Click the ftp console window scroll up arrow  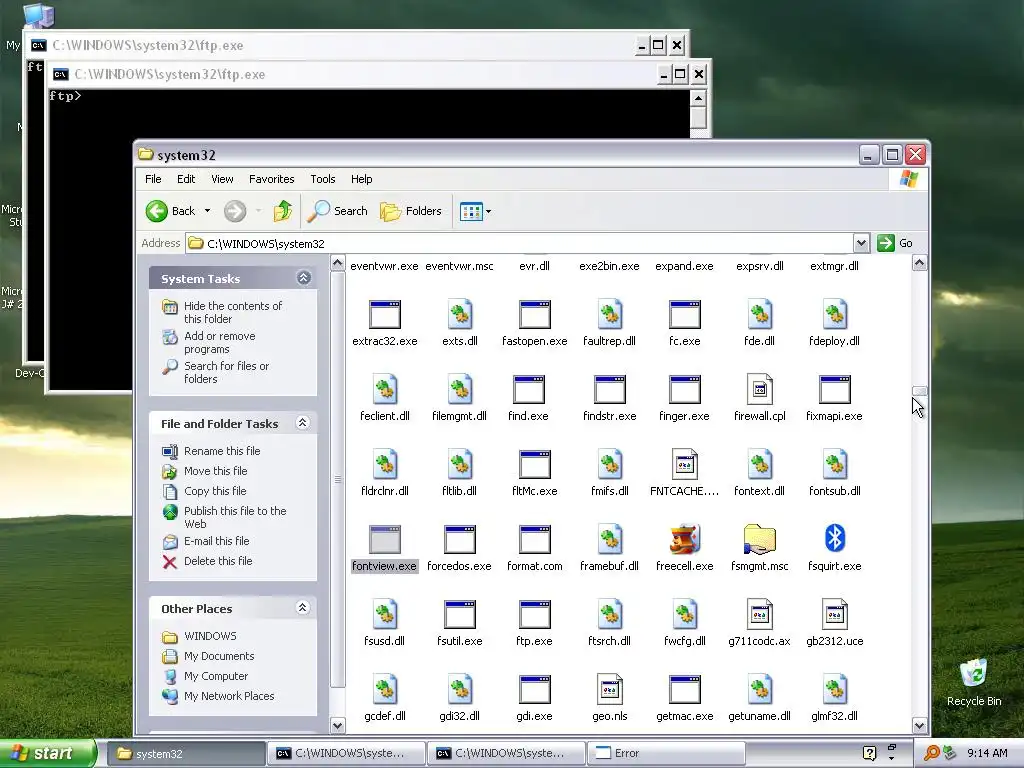698,99
